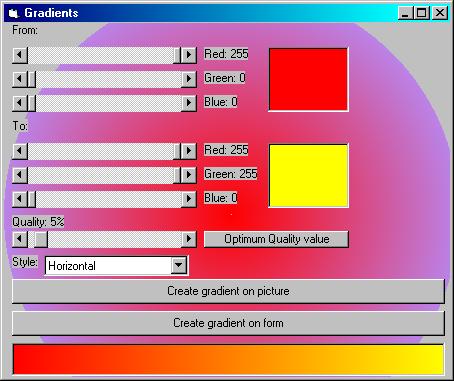This screenshot has height=381, width=454.
Task: Open the Style dropdown arrow
Action: [179, 266]
